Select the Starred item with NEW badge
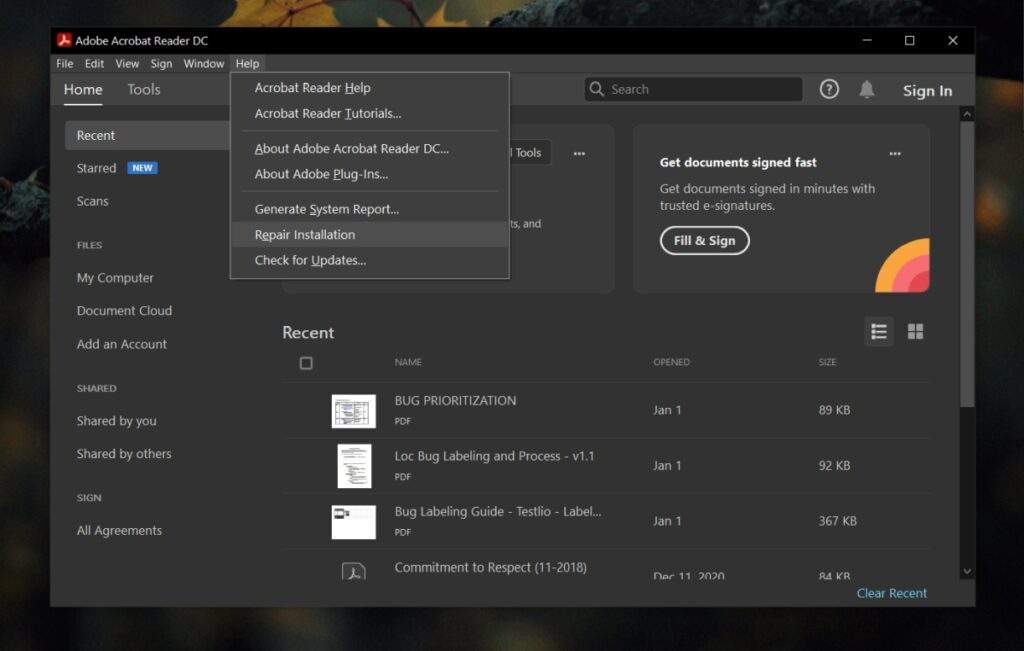The height and width of the screenshot is (651, 1024). coord(96,168)
